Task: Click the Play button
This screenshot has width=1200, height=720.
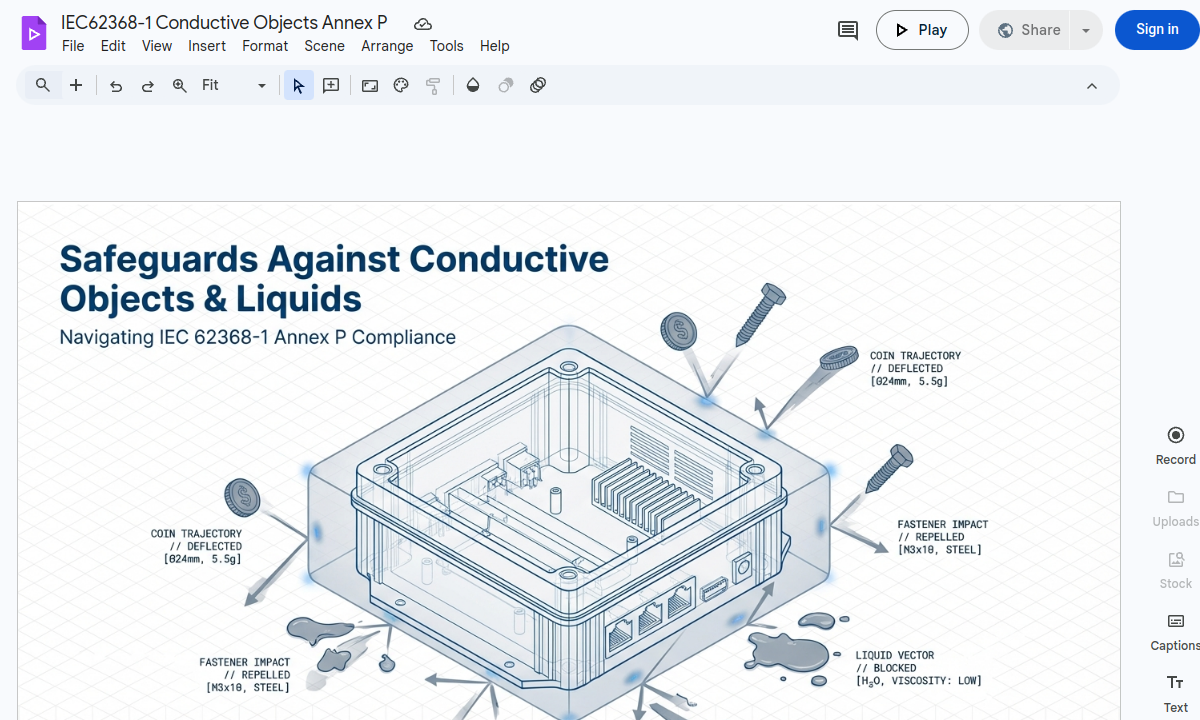Action: [x=922, y=30]
